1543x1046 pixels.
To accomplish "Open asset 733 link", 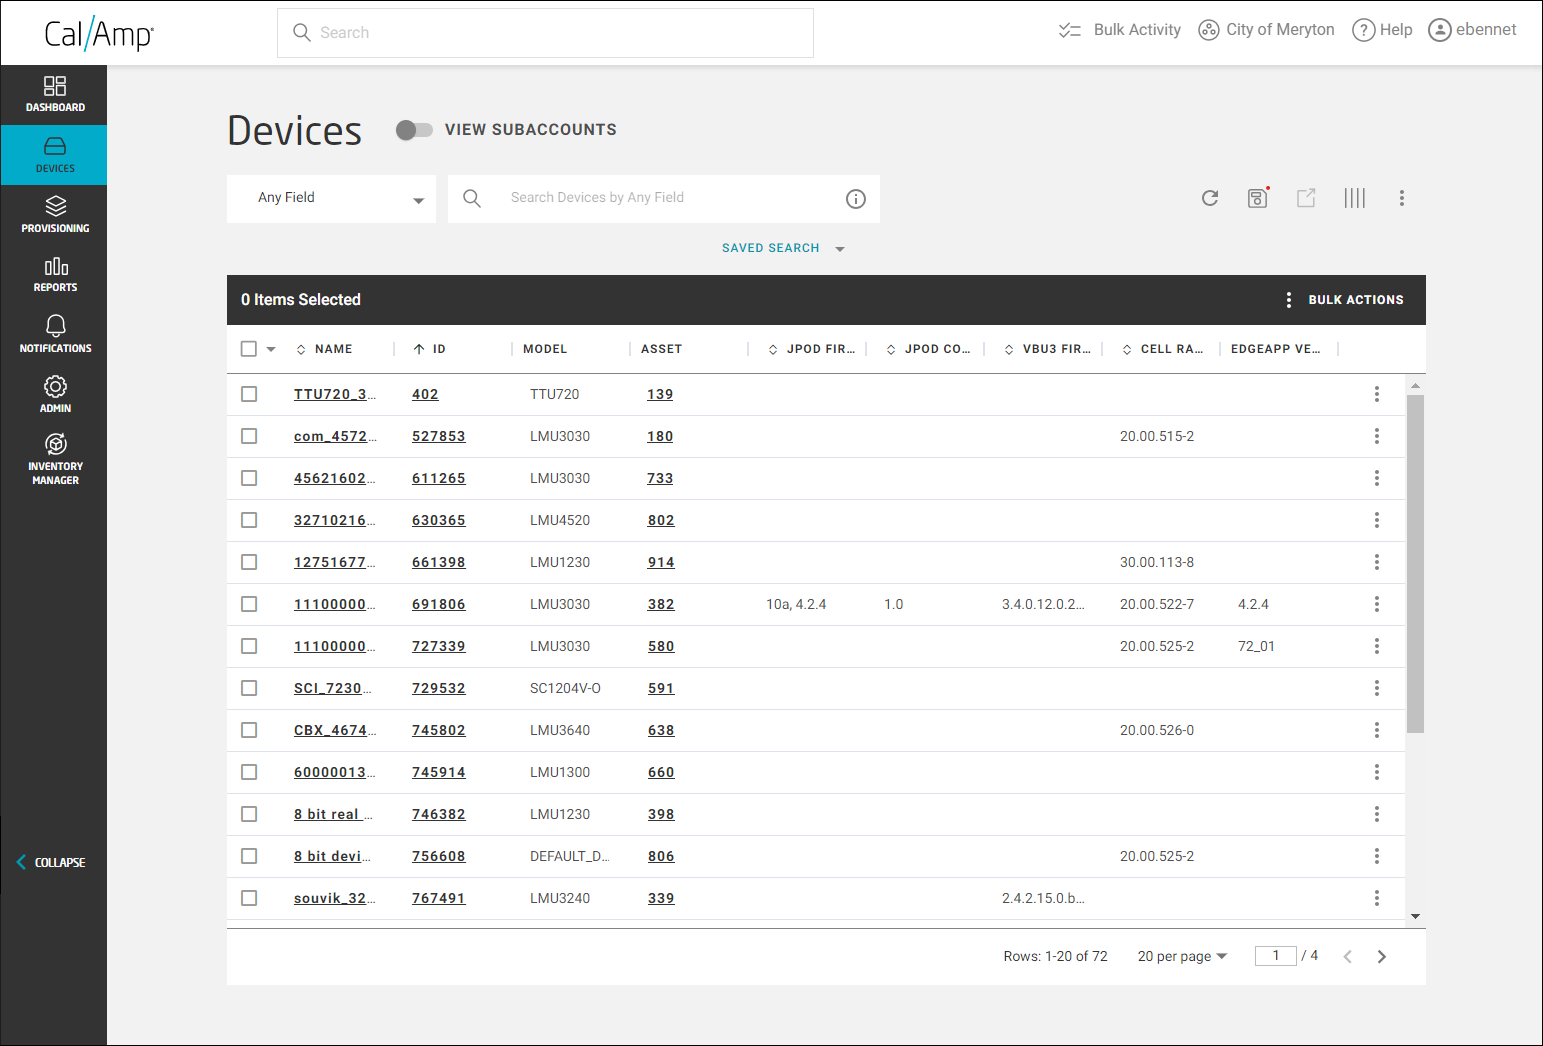I will point(660,478).
